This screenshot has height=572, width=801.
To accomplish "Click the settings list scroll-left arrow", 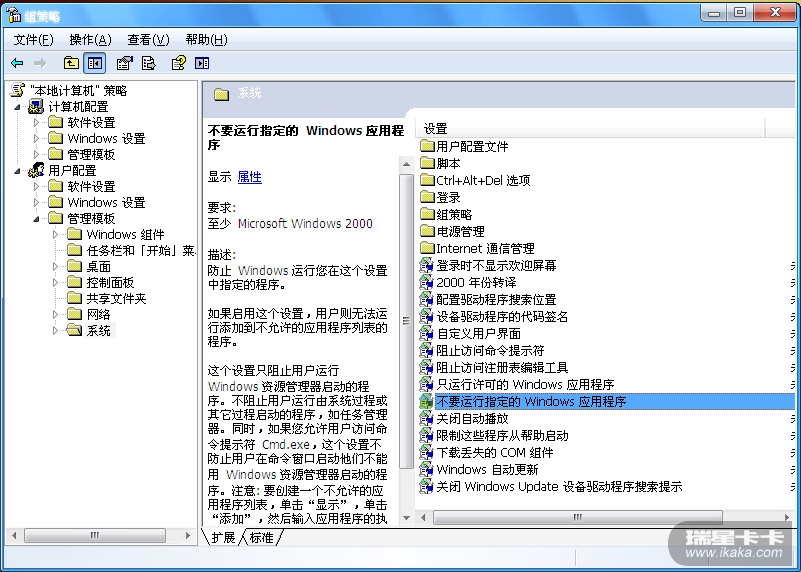I will (423, 517).
